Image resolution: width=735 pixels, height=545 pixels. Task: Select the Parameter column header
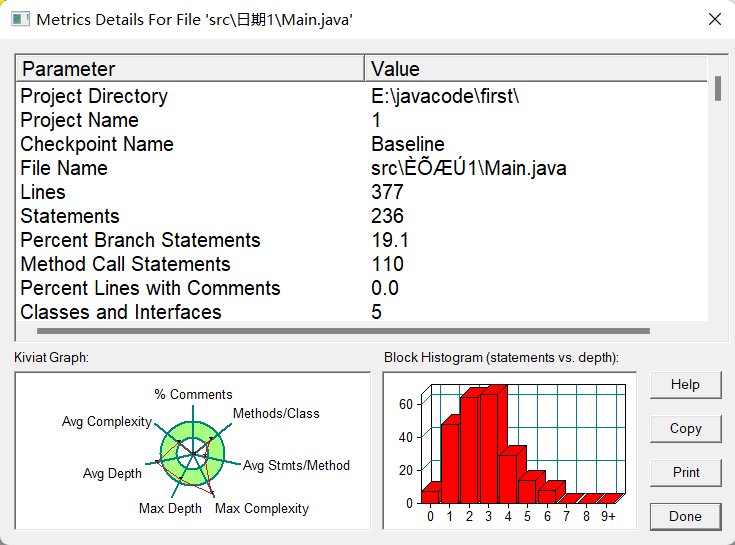click(190, 69)
